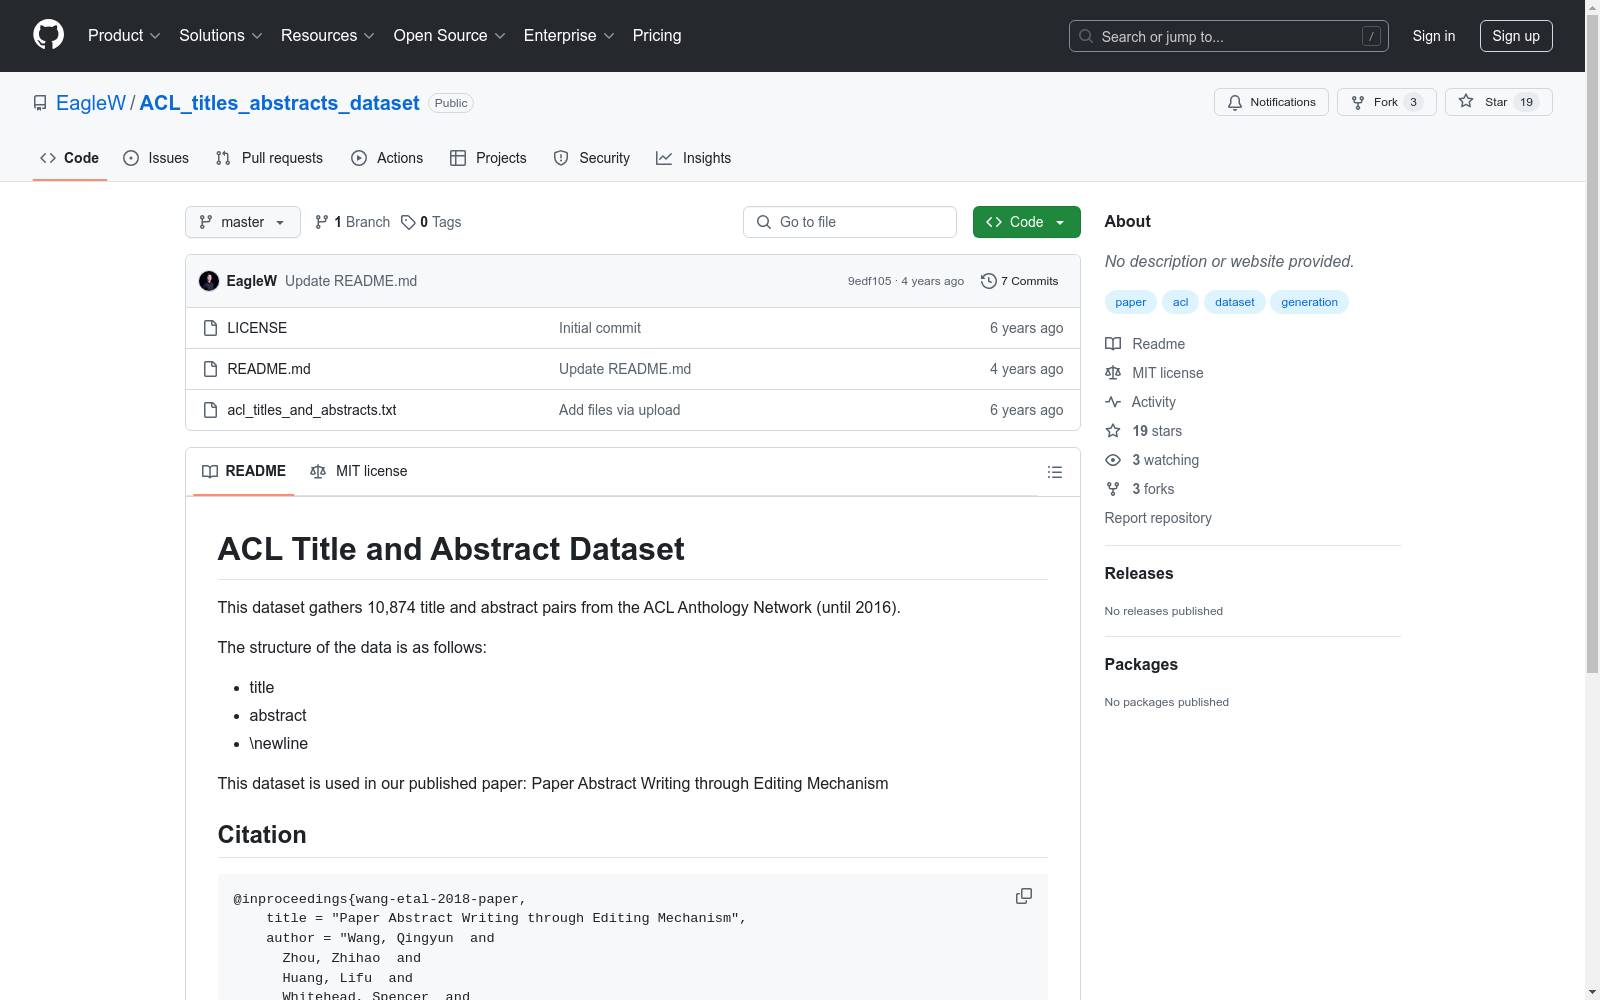Click the paper topic tag

[x=1131, y=302]
